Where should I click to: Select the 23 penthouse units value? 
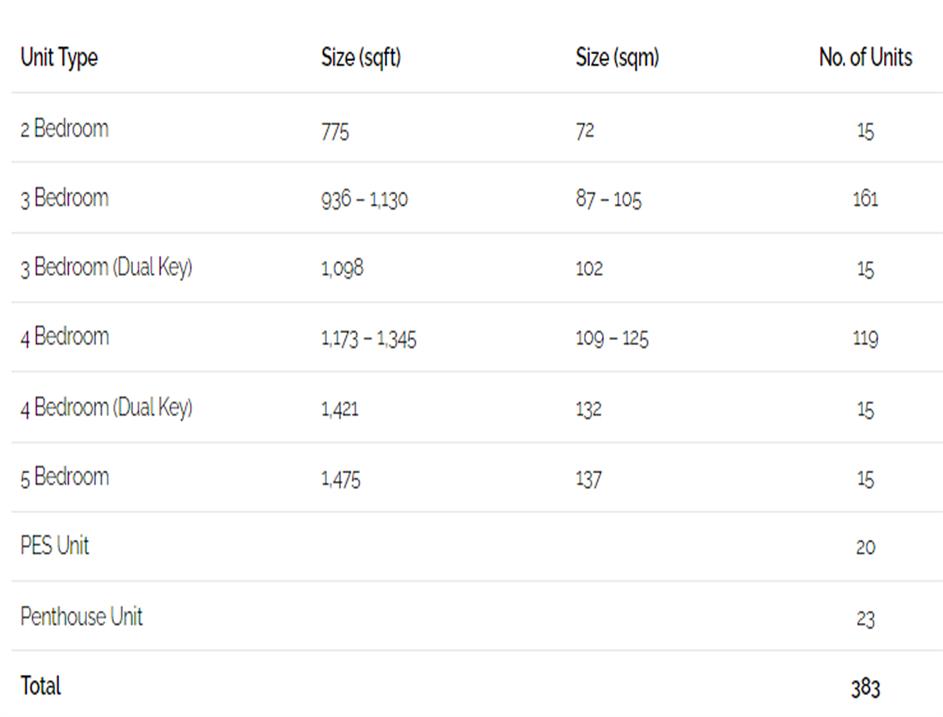tap(865, 618)
